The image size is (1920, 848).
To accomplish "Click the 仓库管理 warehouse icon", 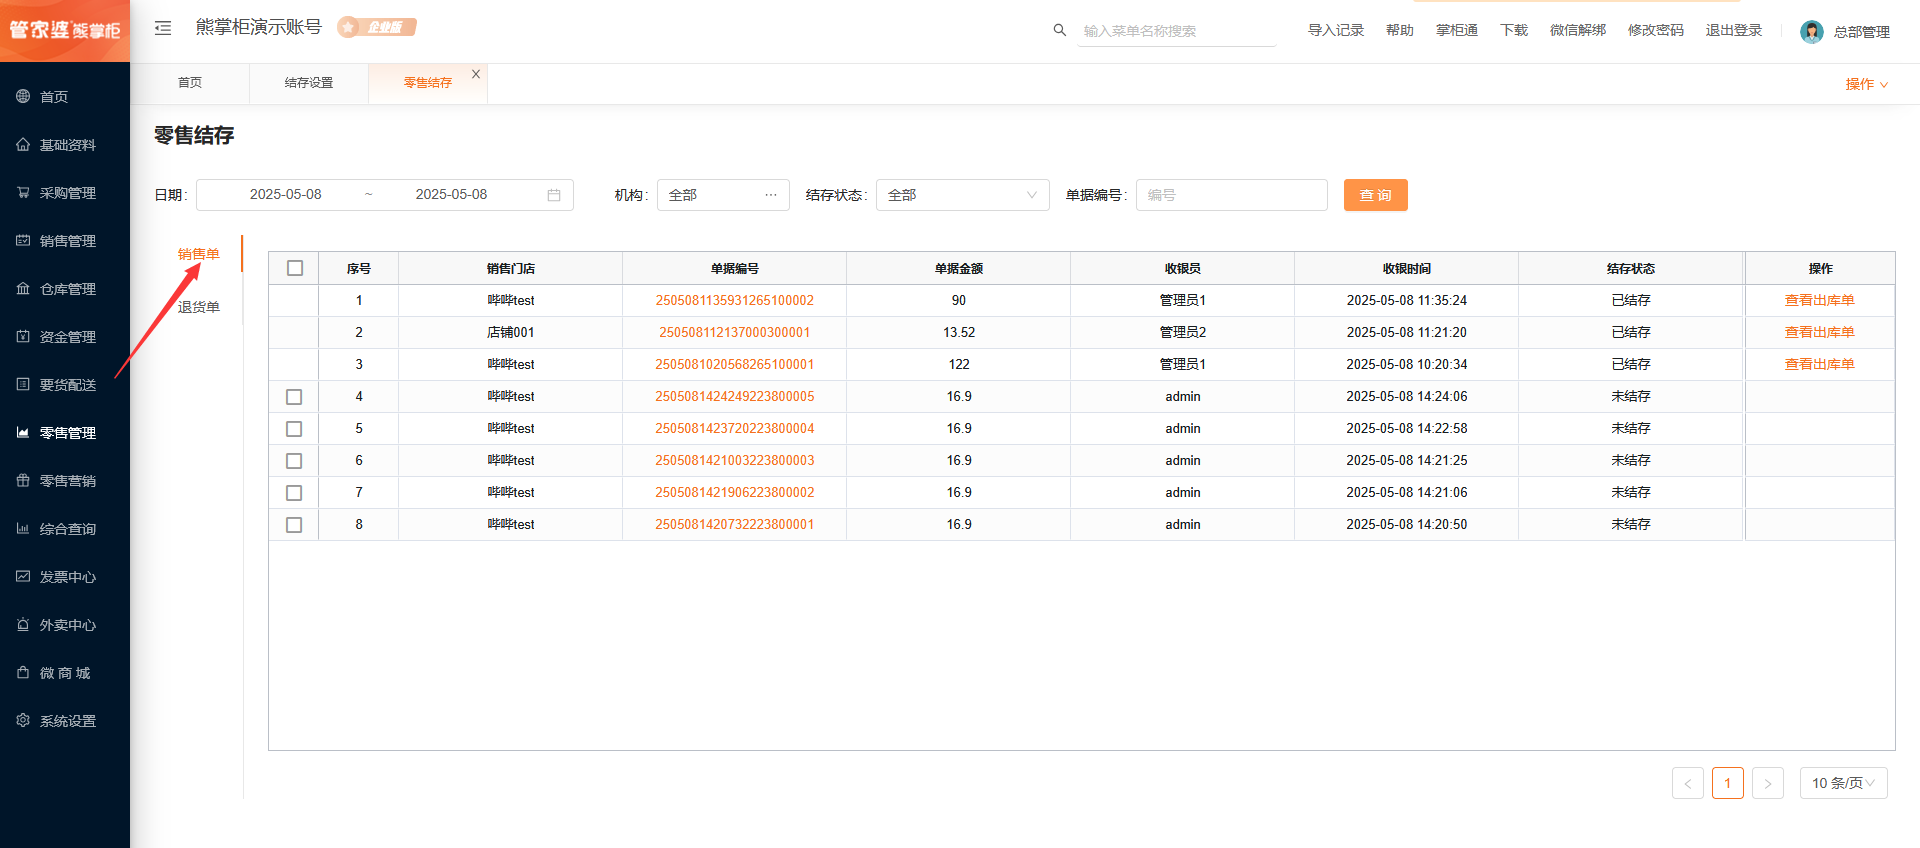I will 23,288.
